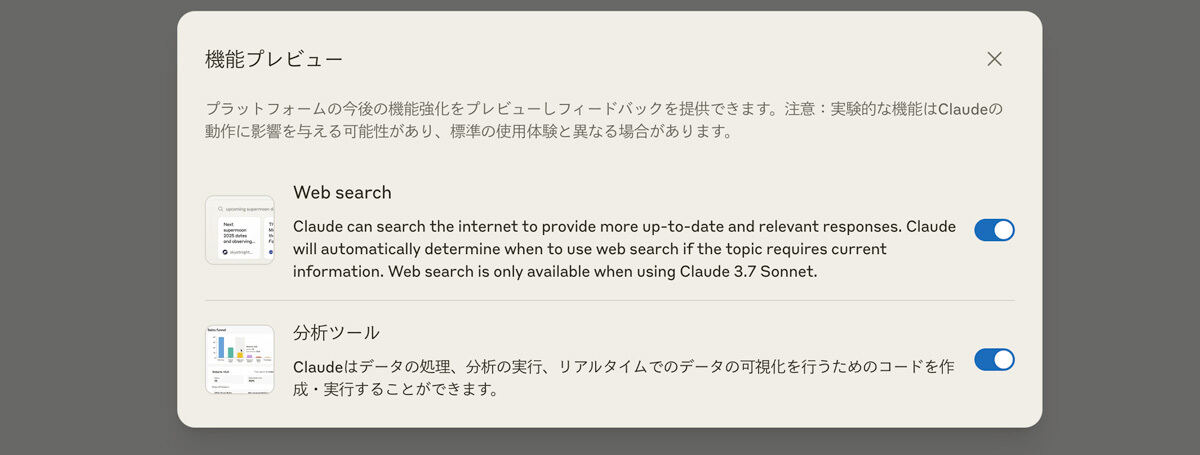Select the "Web search" feature heading
The image size is (1200, 455).
[x=342, y=192]
